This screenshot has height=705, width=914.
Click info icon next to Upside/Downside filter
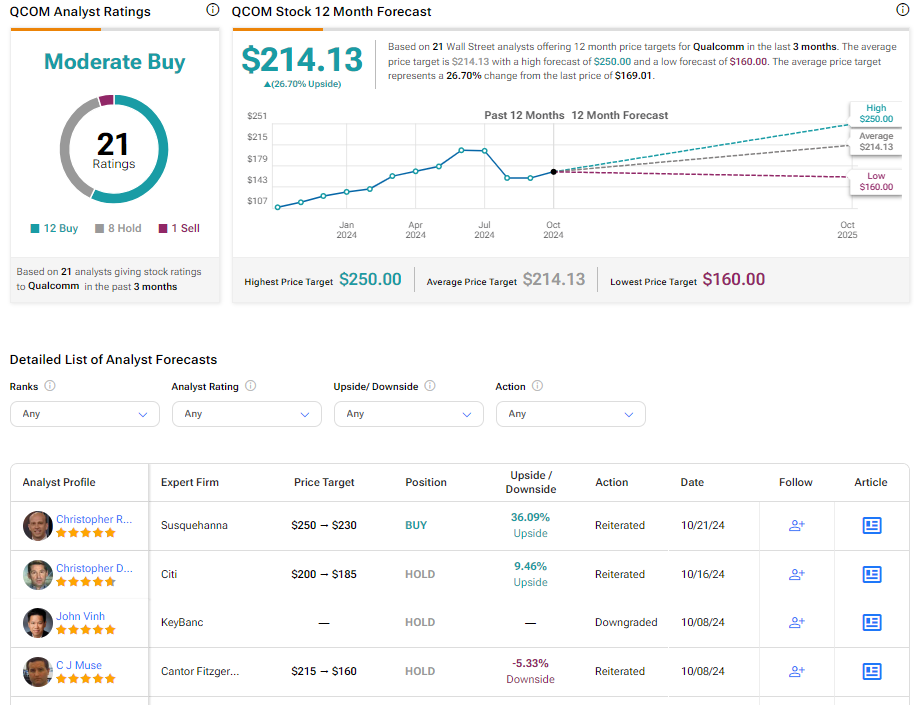pyautogui.click(x=430, y=386)
